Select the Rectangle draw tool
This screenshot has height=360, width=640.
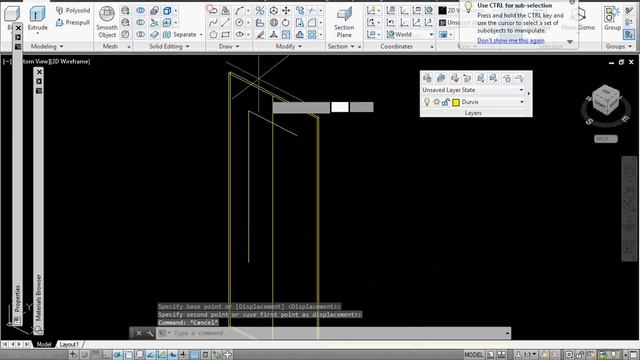[x=225, y=35]
